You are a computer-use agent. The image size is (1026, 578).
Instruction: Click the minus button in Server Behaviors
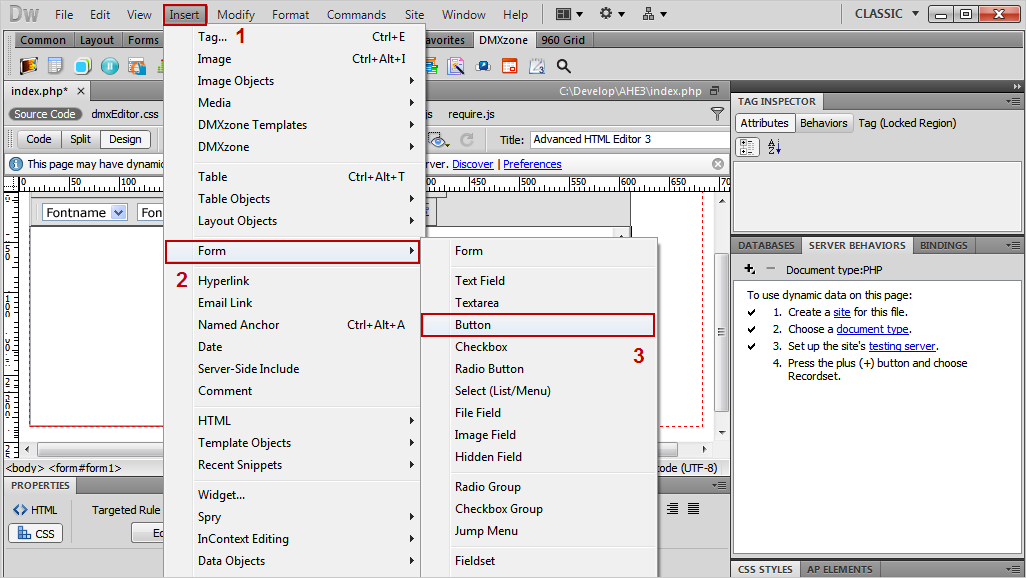(x=770, y=269)
